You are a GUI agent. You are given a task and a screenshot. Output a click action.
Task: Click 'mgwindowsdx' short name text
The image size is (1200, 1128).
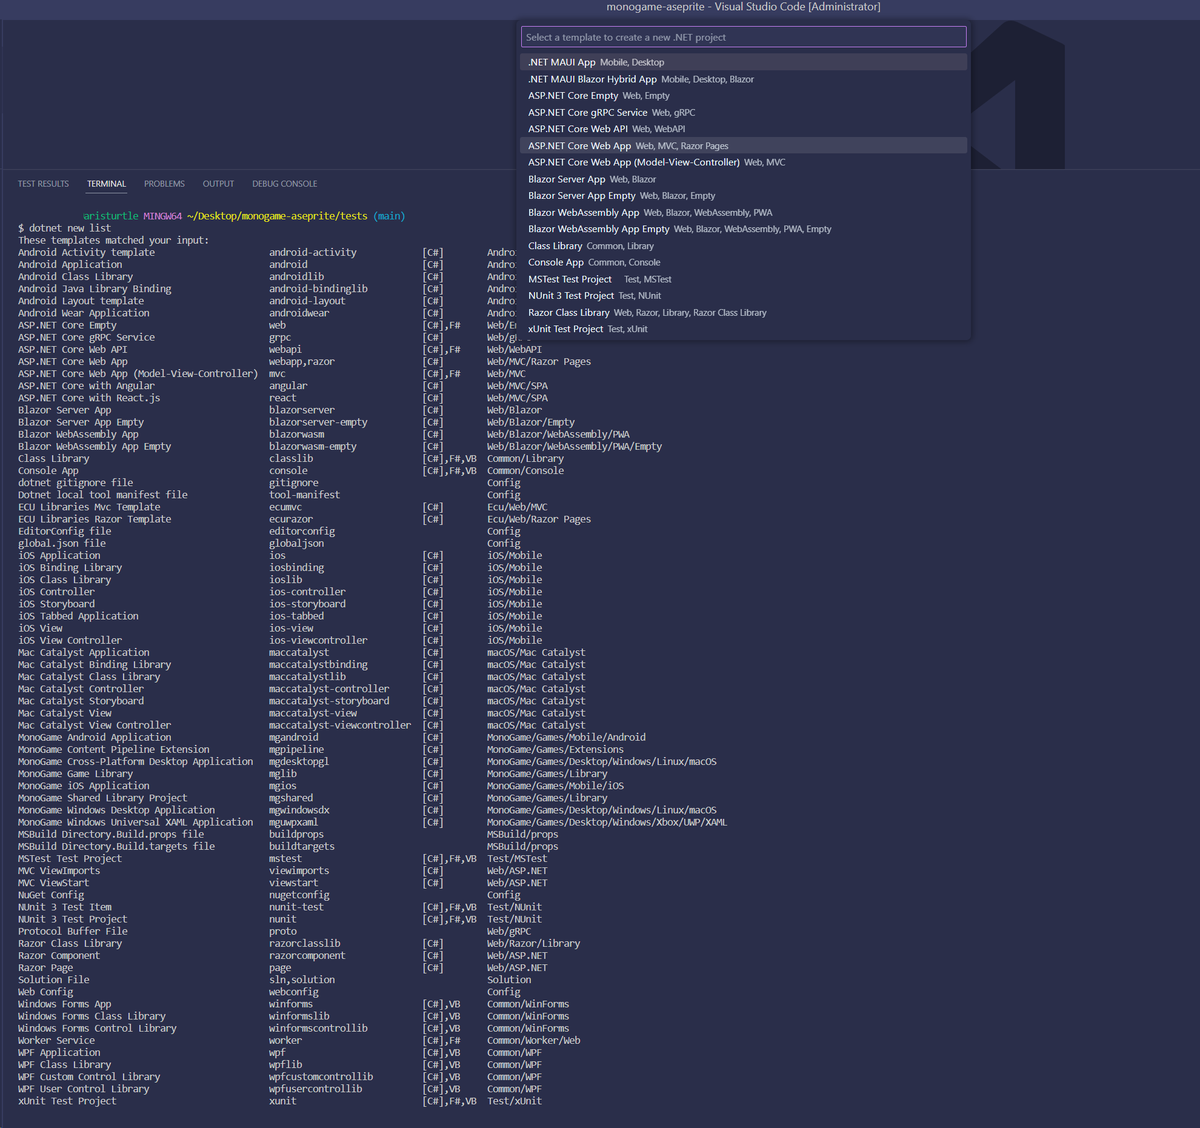click(299, 810)
